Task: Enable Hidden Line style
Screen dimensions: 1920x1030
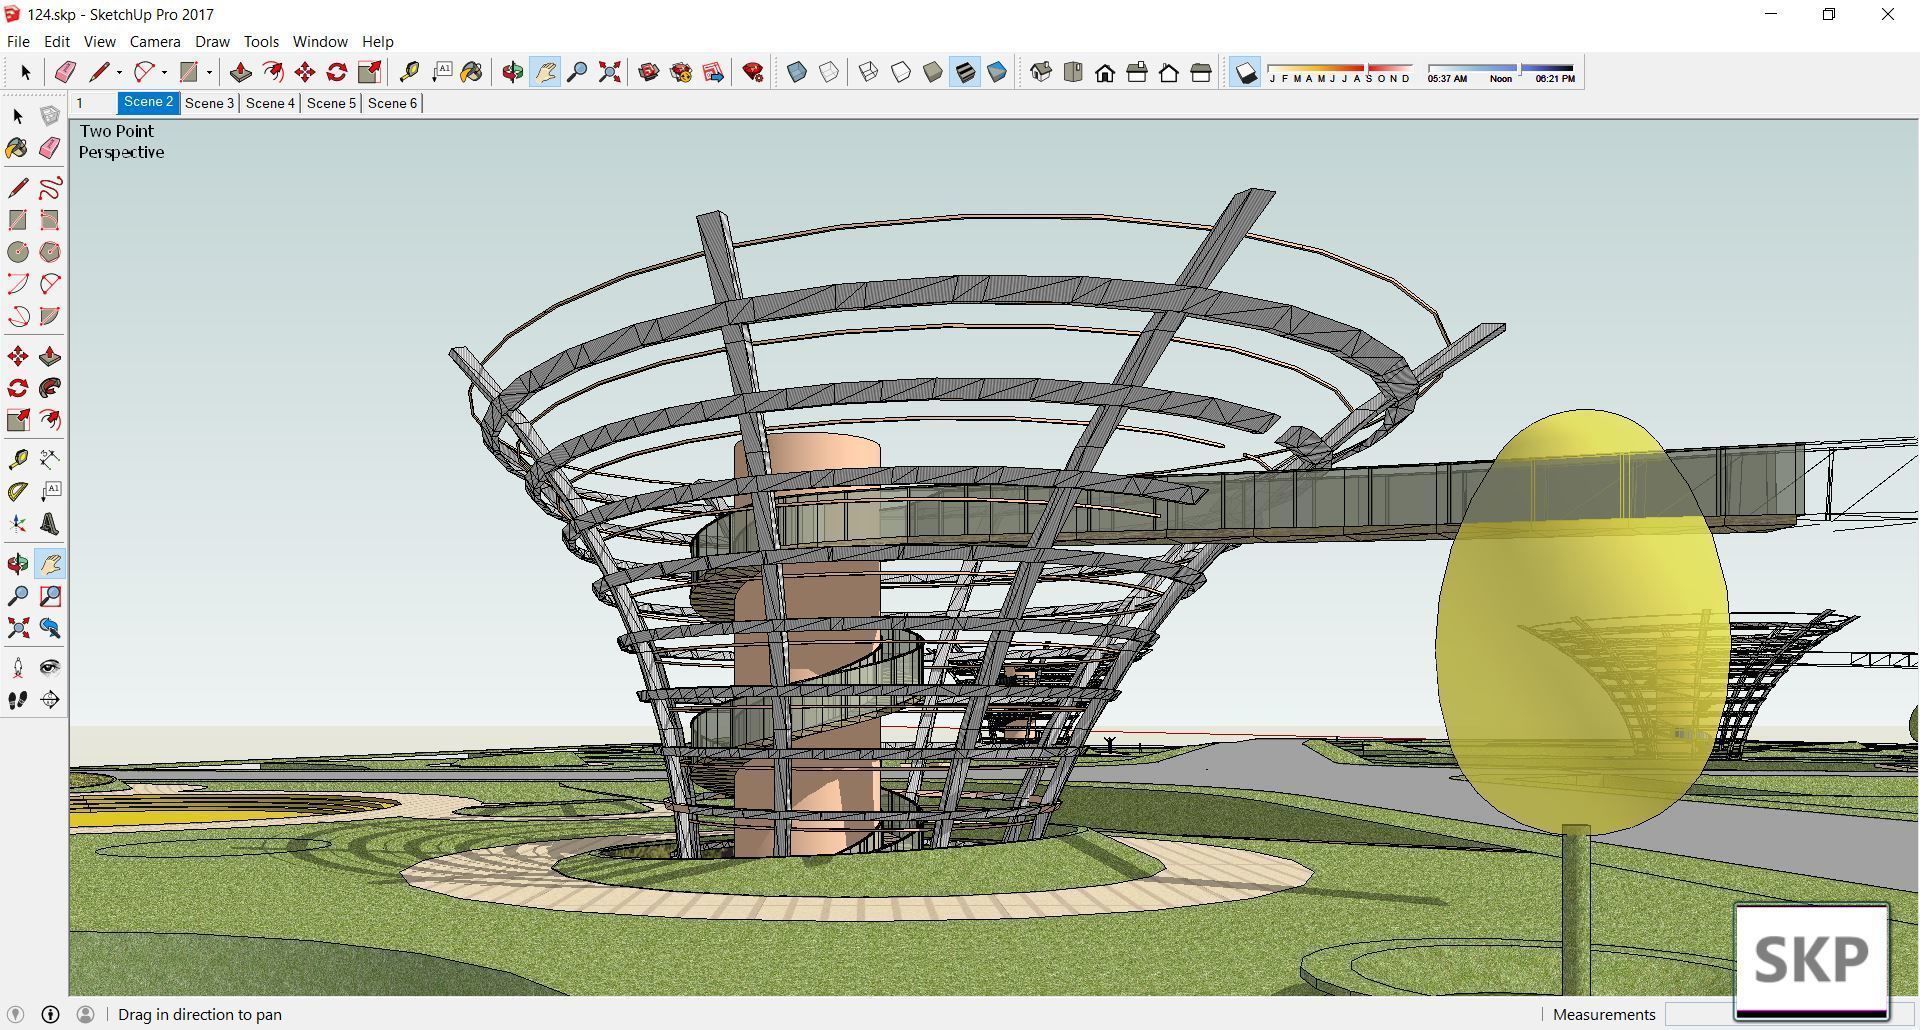Action: (x=901, y=72)
